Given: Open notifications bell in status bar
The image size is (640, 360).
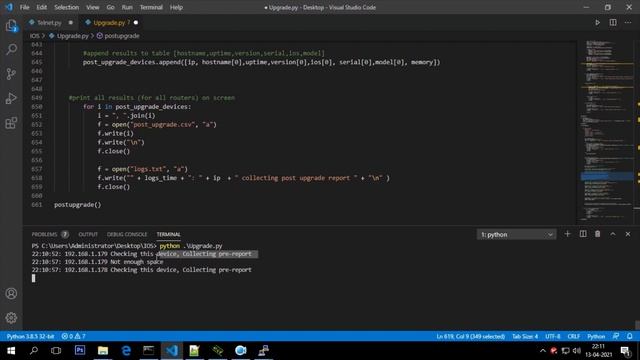Looking at the screenshot, I should tap(630, 336).
